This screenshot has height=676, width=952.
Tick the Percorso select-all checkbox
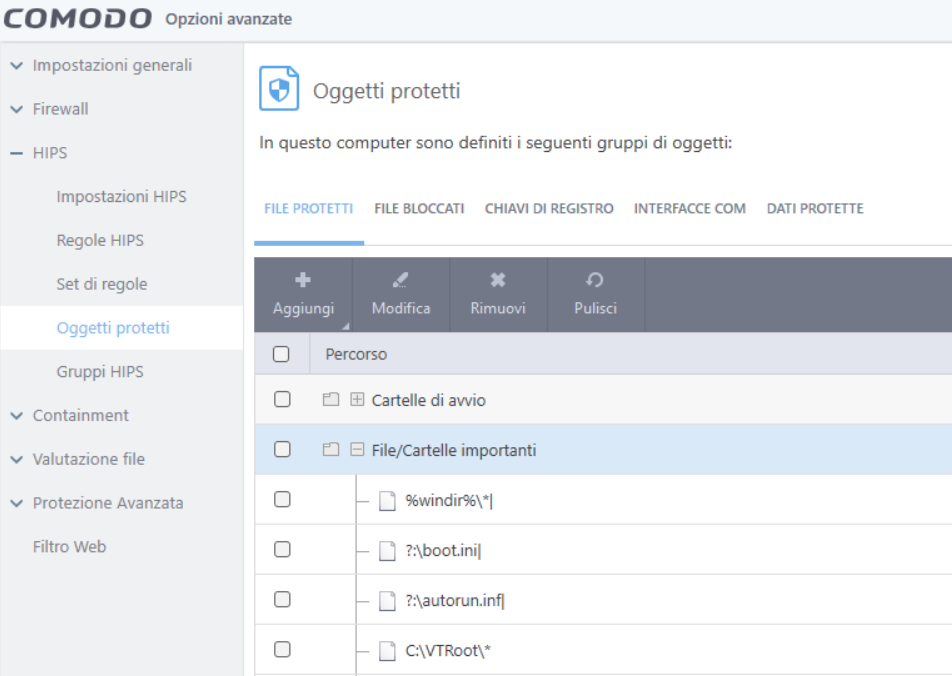(x=281, y=354)
